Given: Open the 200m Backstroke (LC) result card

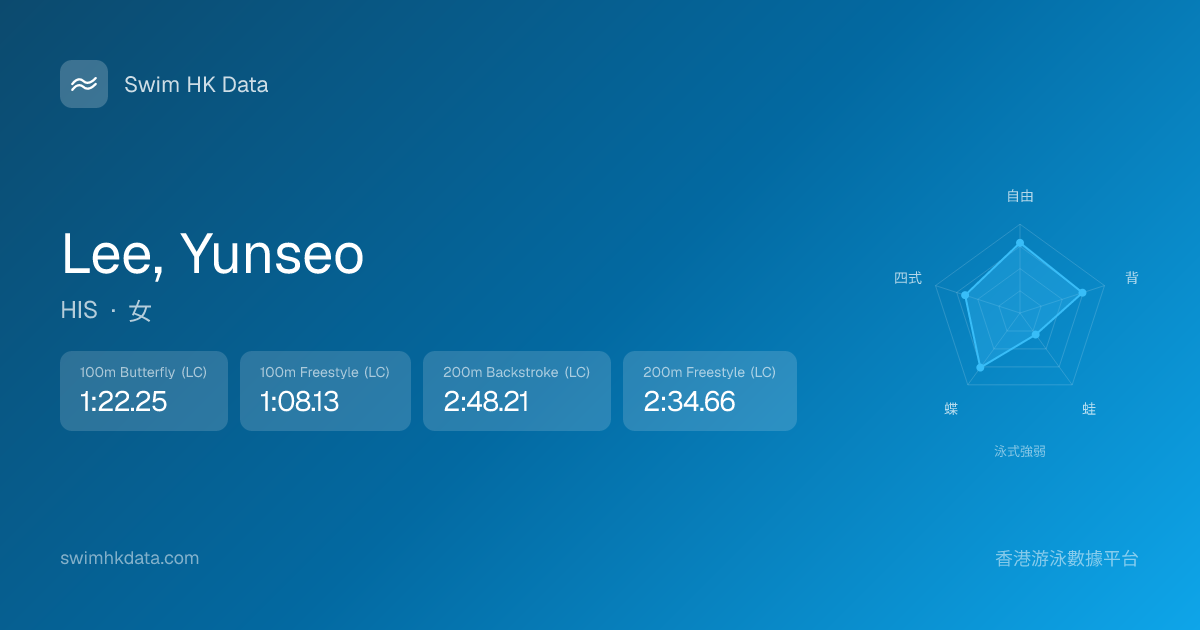Looking at the screenshot, I should [517, 391].
